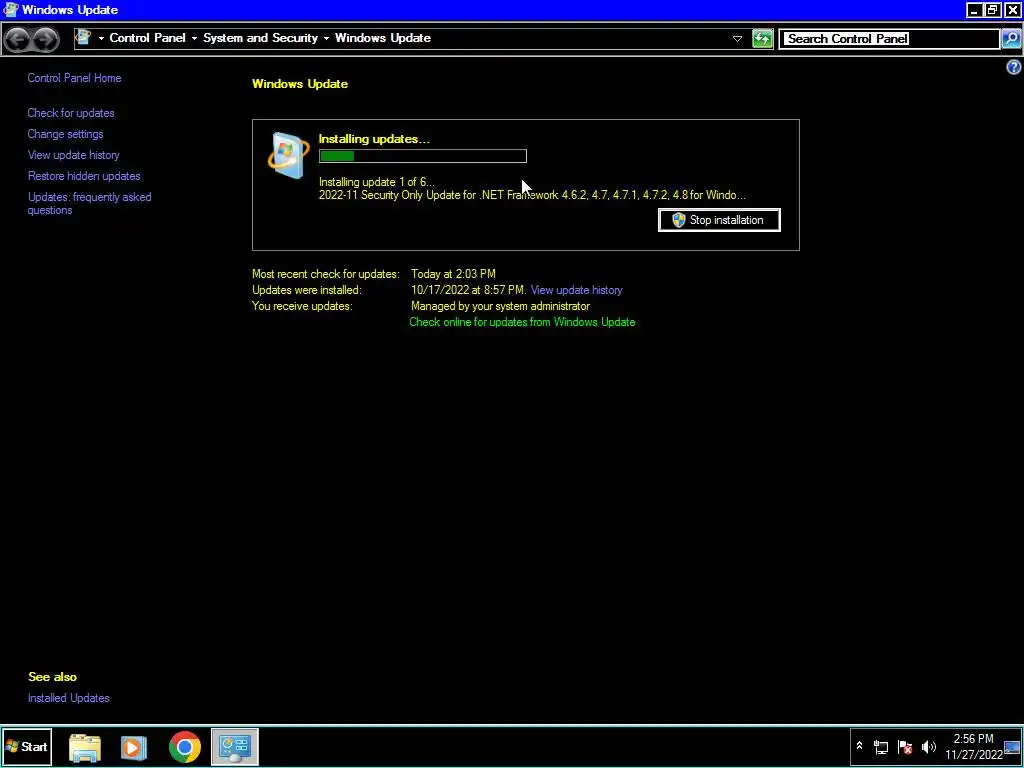This screenshot has height=768, width=1024.
Task: Expand dropdown arrow before Control Panel breadcrumb
Action: [101, 39]
